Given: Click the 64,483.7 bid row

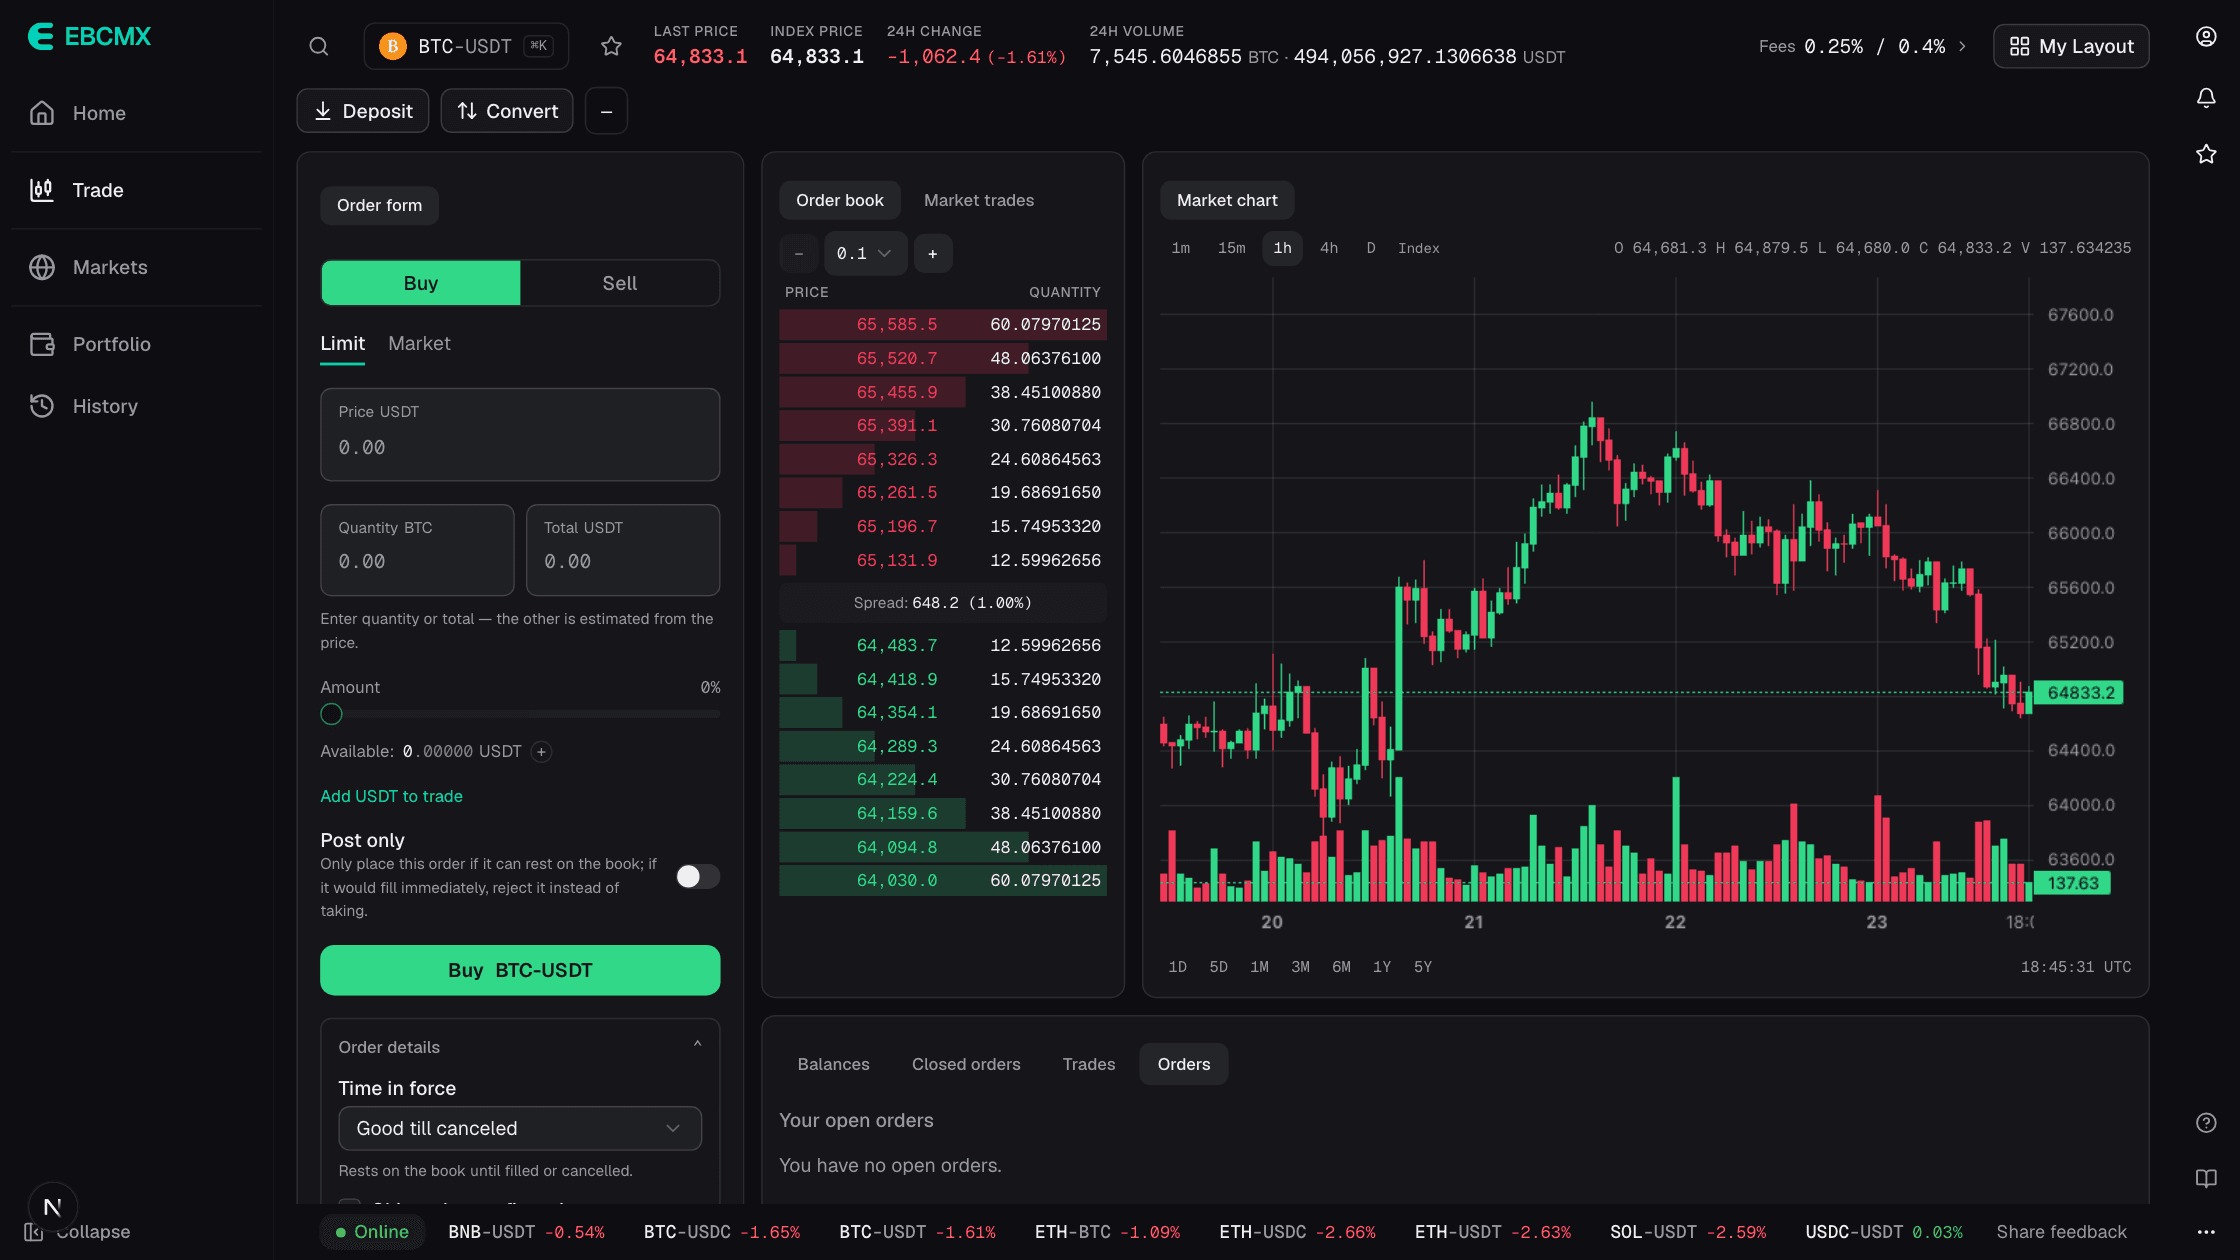Looking at the screenshot, I should coord(943,646).
